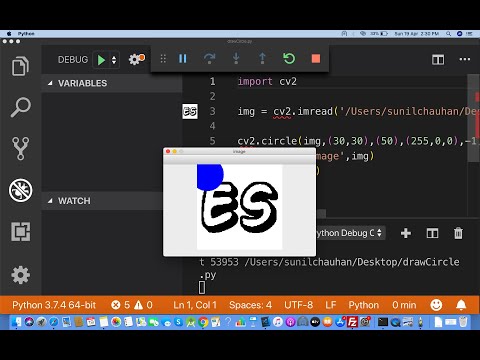Click Step Into in debug toolbar
Screen dimensions: 480x360
coord(236,59)
